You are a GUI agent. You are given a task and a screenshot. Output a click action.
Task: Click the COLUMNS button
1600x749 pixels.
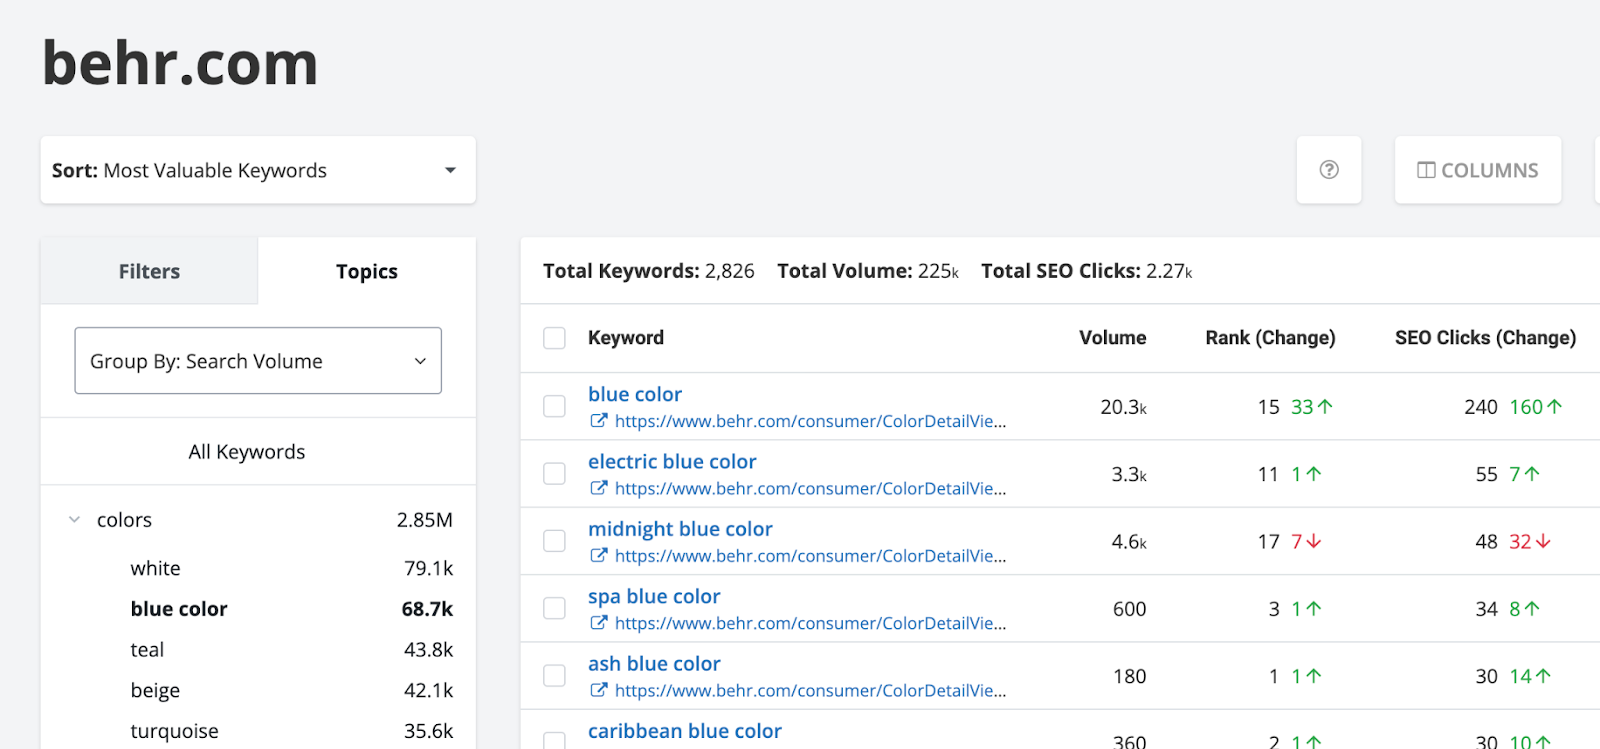[x=1477, y=170]
